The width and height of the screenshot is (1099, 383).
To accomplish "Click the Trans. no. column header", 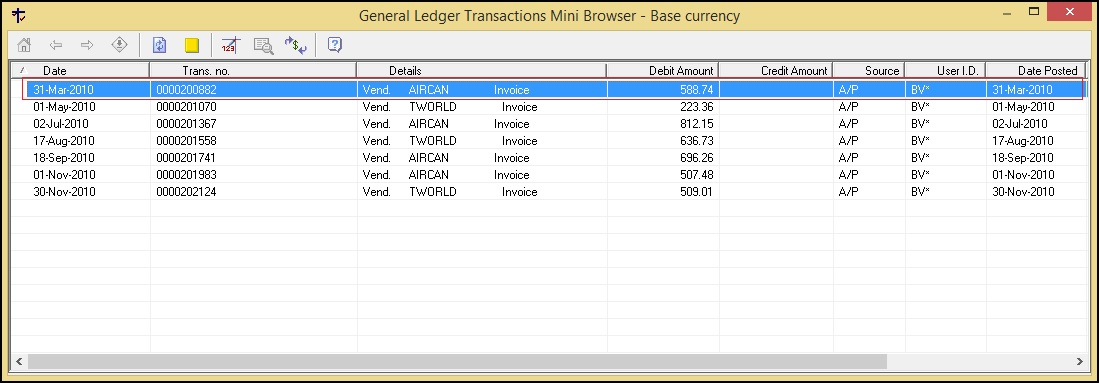I will (x=253, y=70).
